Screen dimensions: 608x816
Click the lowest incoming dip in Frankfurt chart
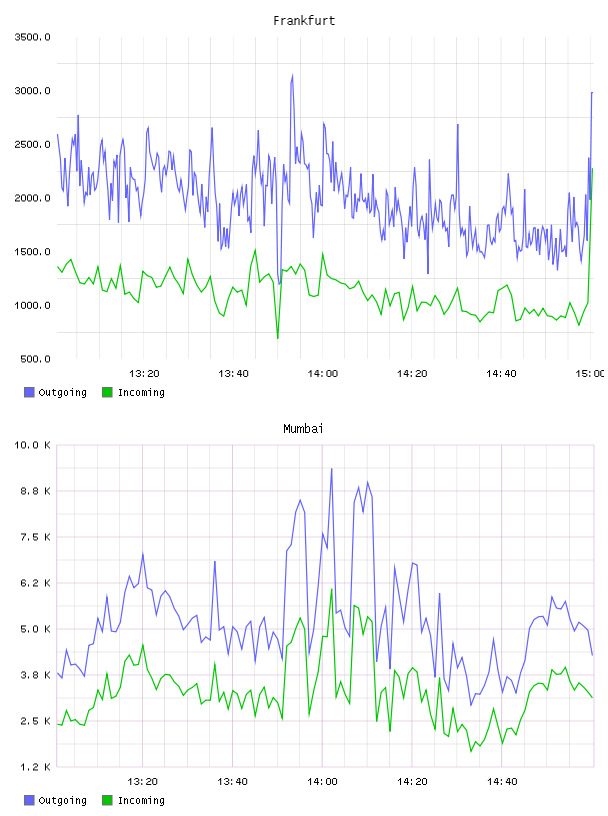click(x=277, y=337)
